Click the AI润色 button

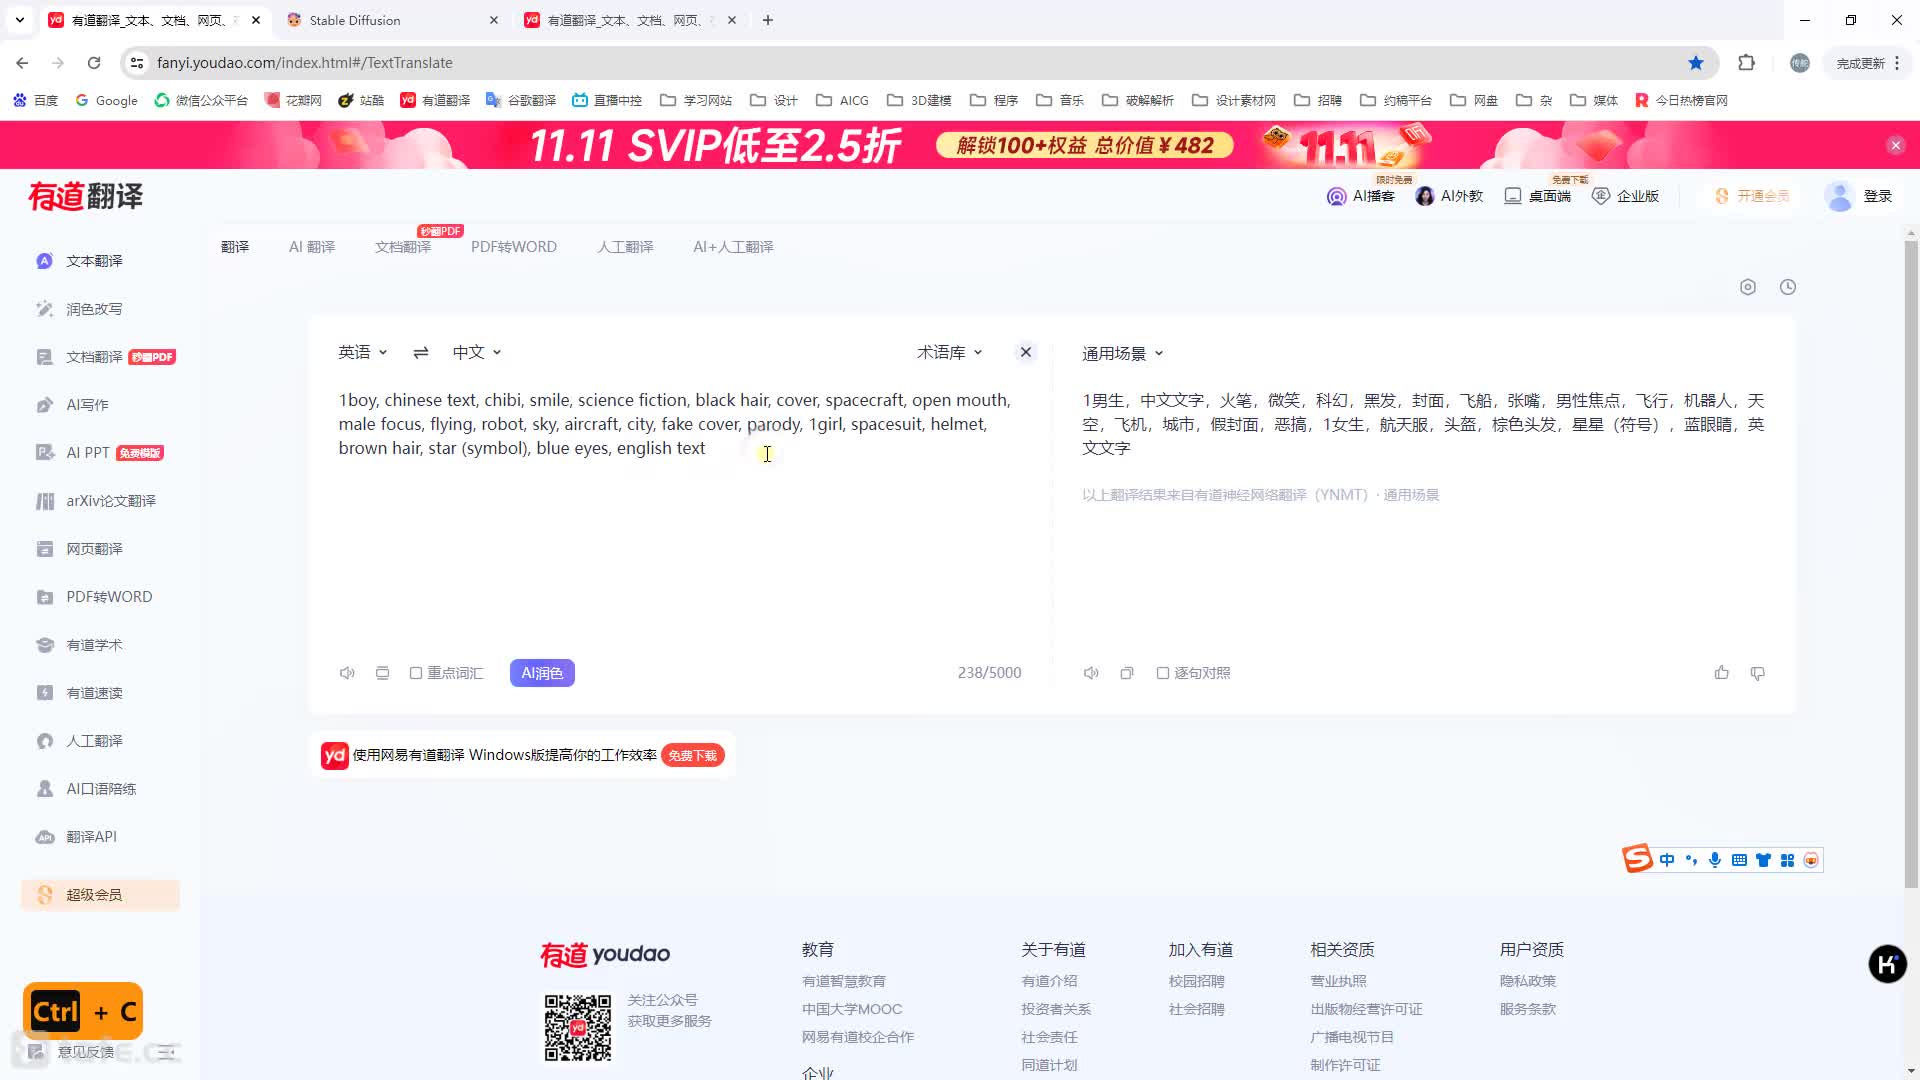(542, 673)
